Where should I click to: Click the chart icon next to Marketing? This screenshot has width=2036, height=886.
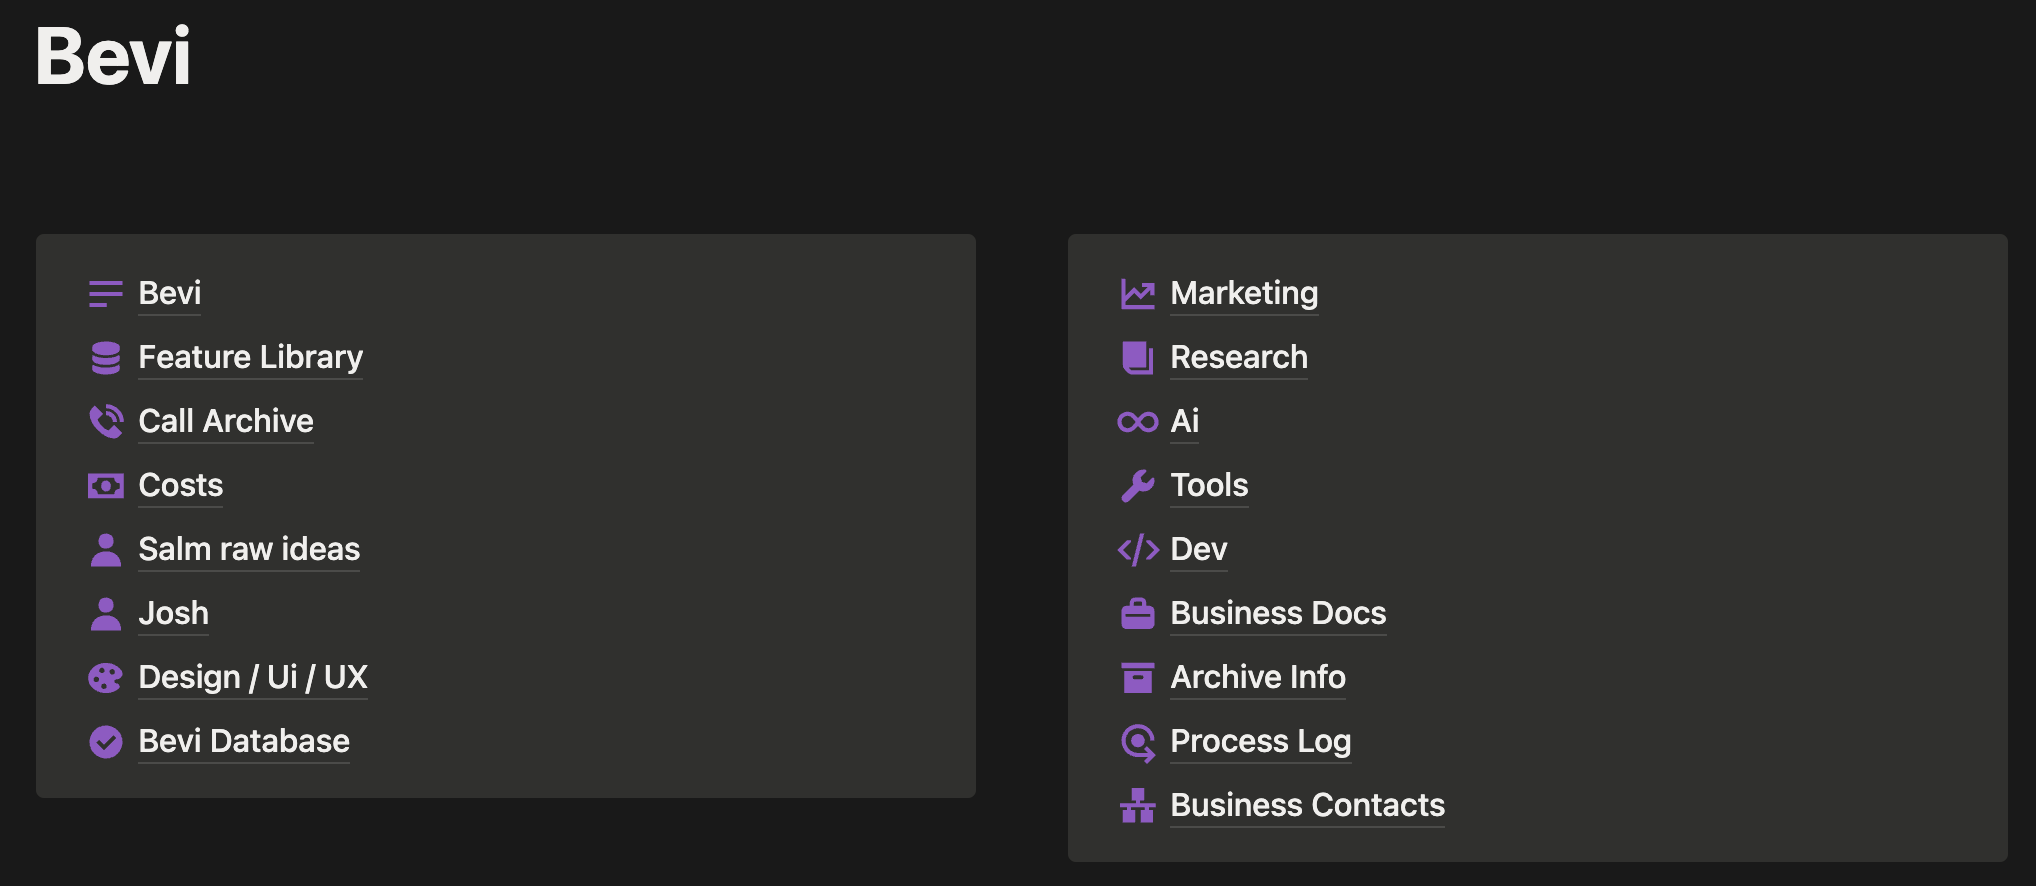coord(1137,294)
